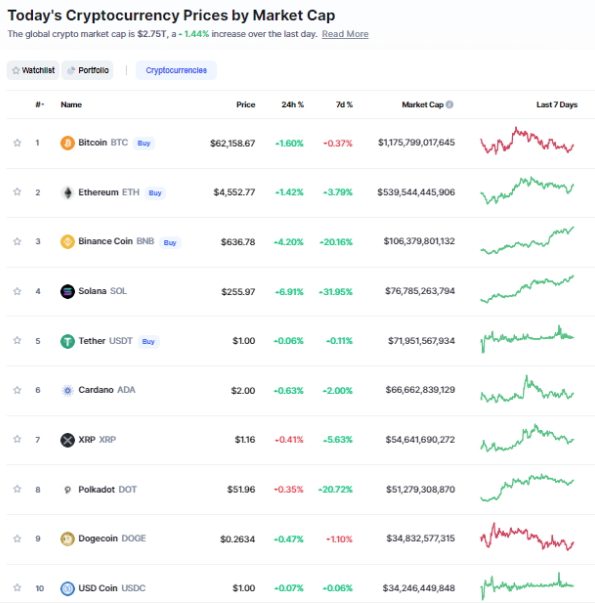Click the Binance Coin logo icon
Screen dimensions: 595x603
67,242
